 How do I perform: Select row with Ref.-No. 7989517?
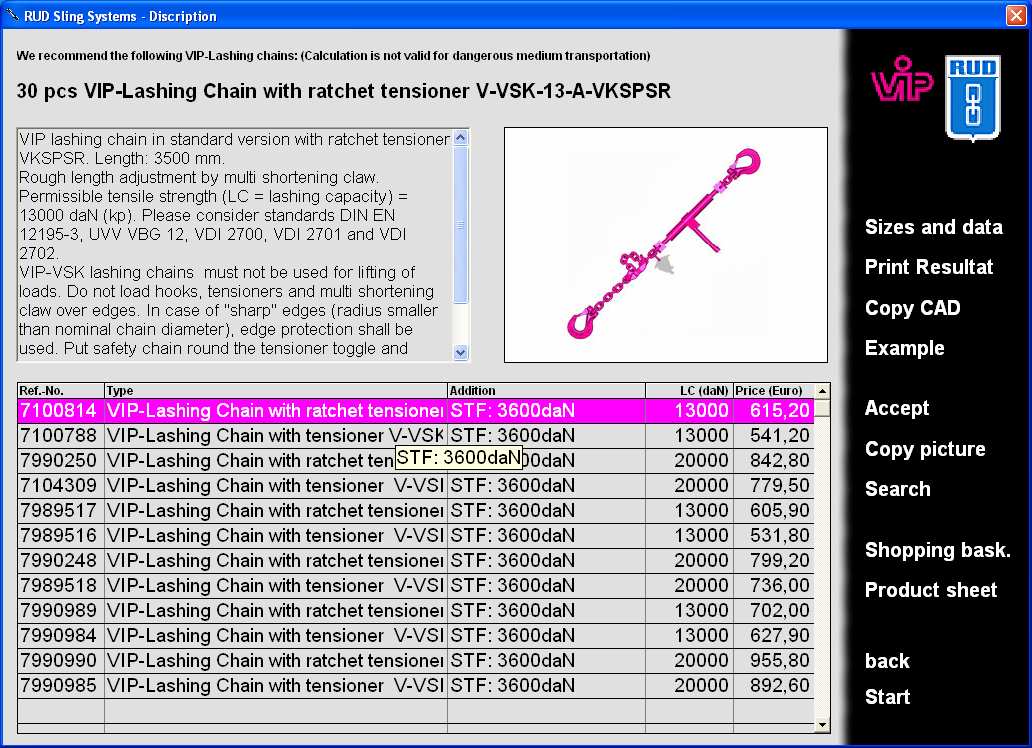(416, 511)
